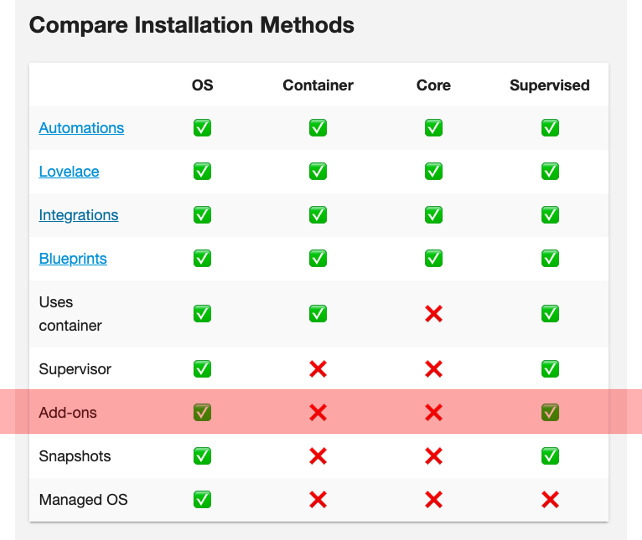Viewport: 642px width, 540px height.
Task: Click Blueprints green check under OS
Action: [202, 258]
